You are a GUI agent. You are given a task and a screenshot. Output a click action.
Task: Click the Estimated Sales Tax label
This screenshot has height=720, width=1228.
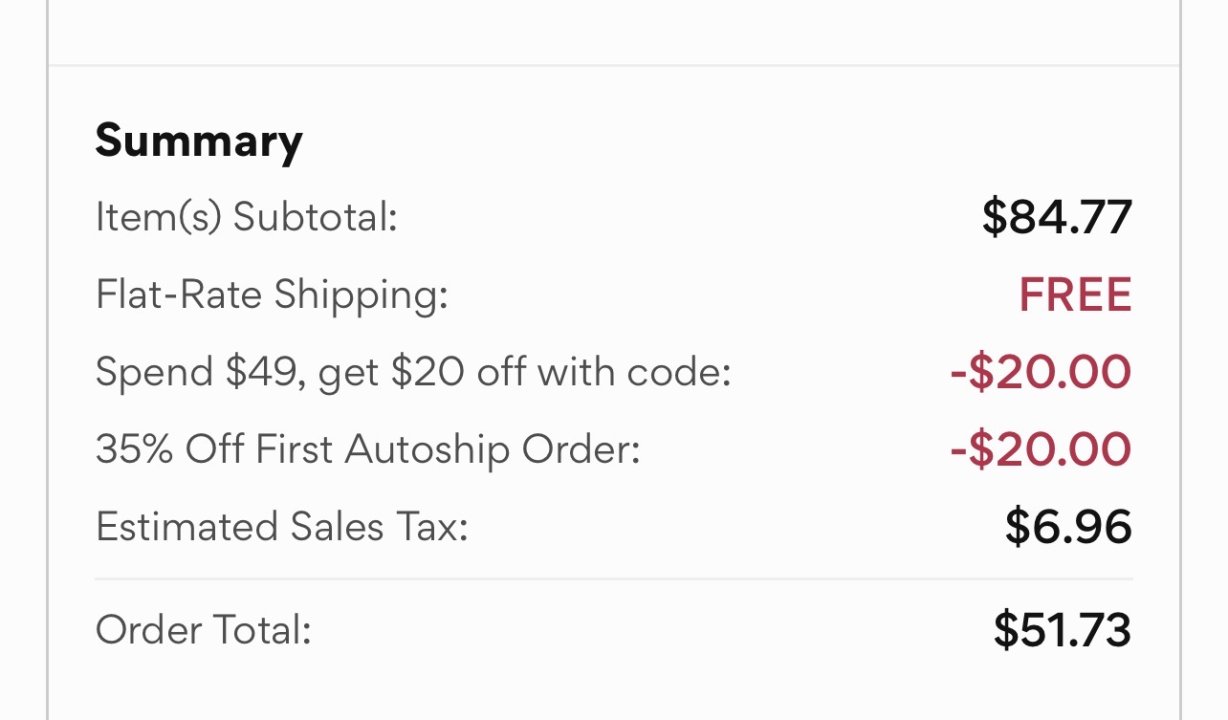coord(281,527)
